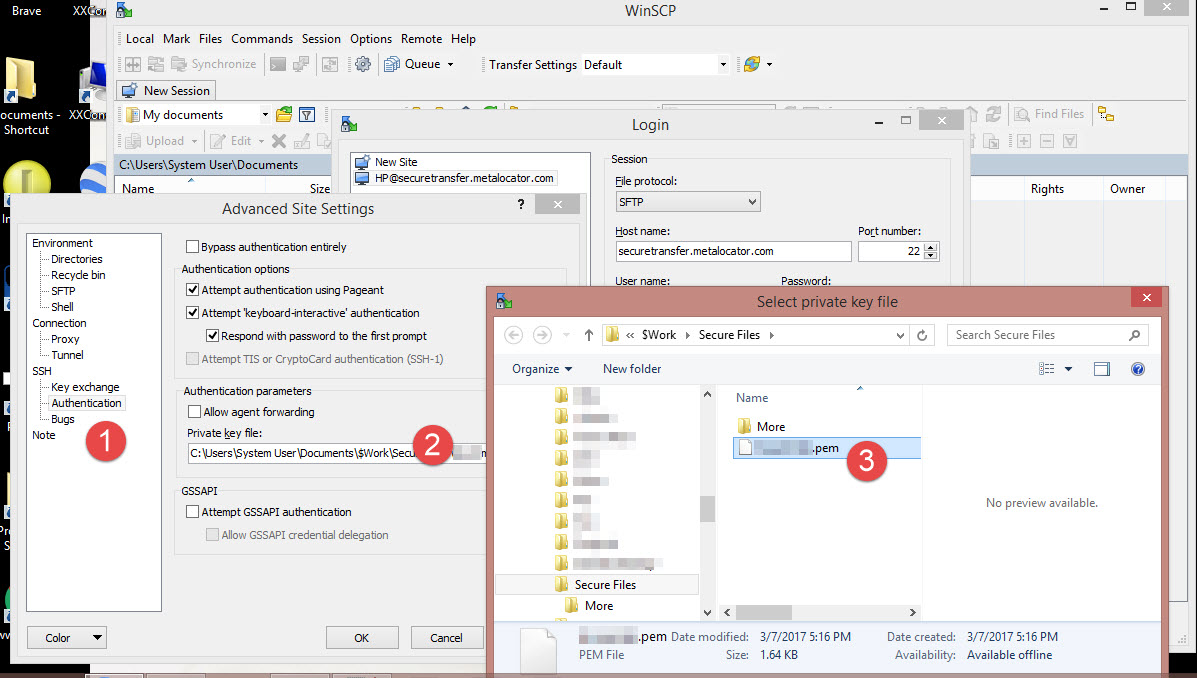Click the select files plus icon
Screen dimensions: 1197x678
1024,141
